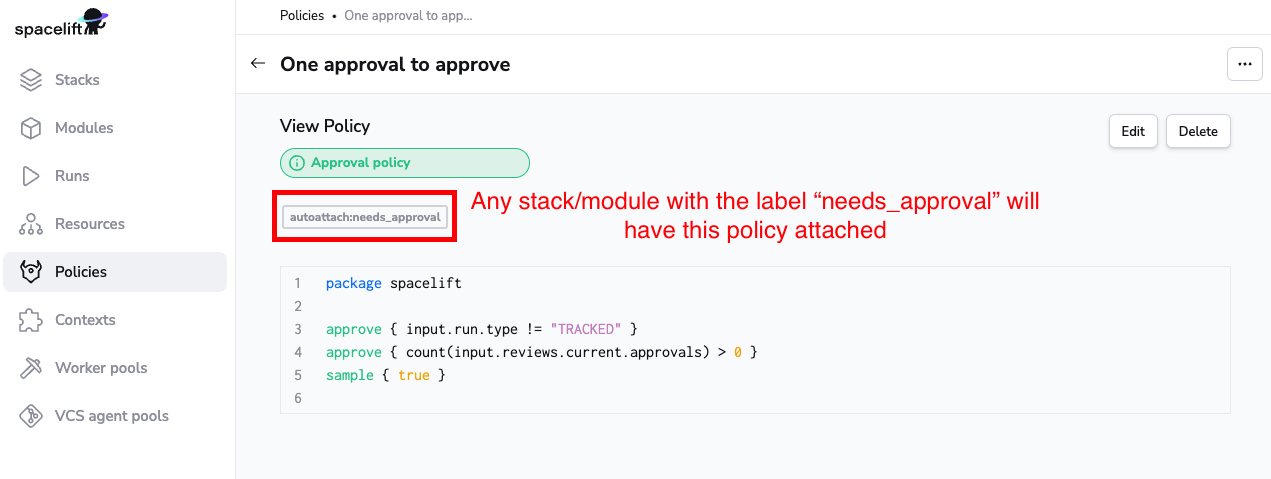This screenshot has height=479, width=1271.
Task: Open Stacks via its layers icon
Action: tap(31, 80)
